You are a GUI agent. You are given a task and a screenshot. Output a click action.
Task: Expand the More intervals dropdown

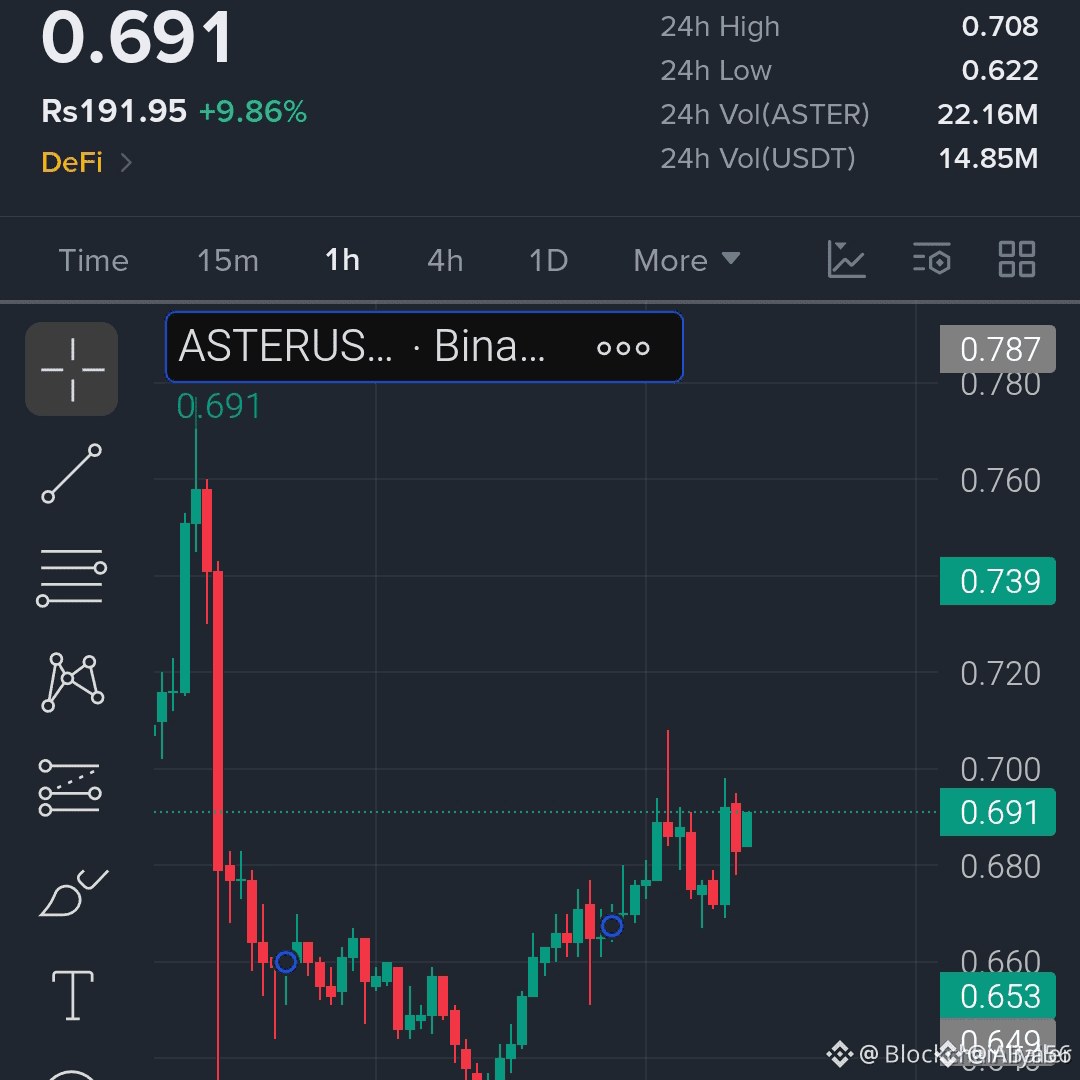click(x=687, y=260)
